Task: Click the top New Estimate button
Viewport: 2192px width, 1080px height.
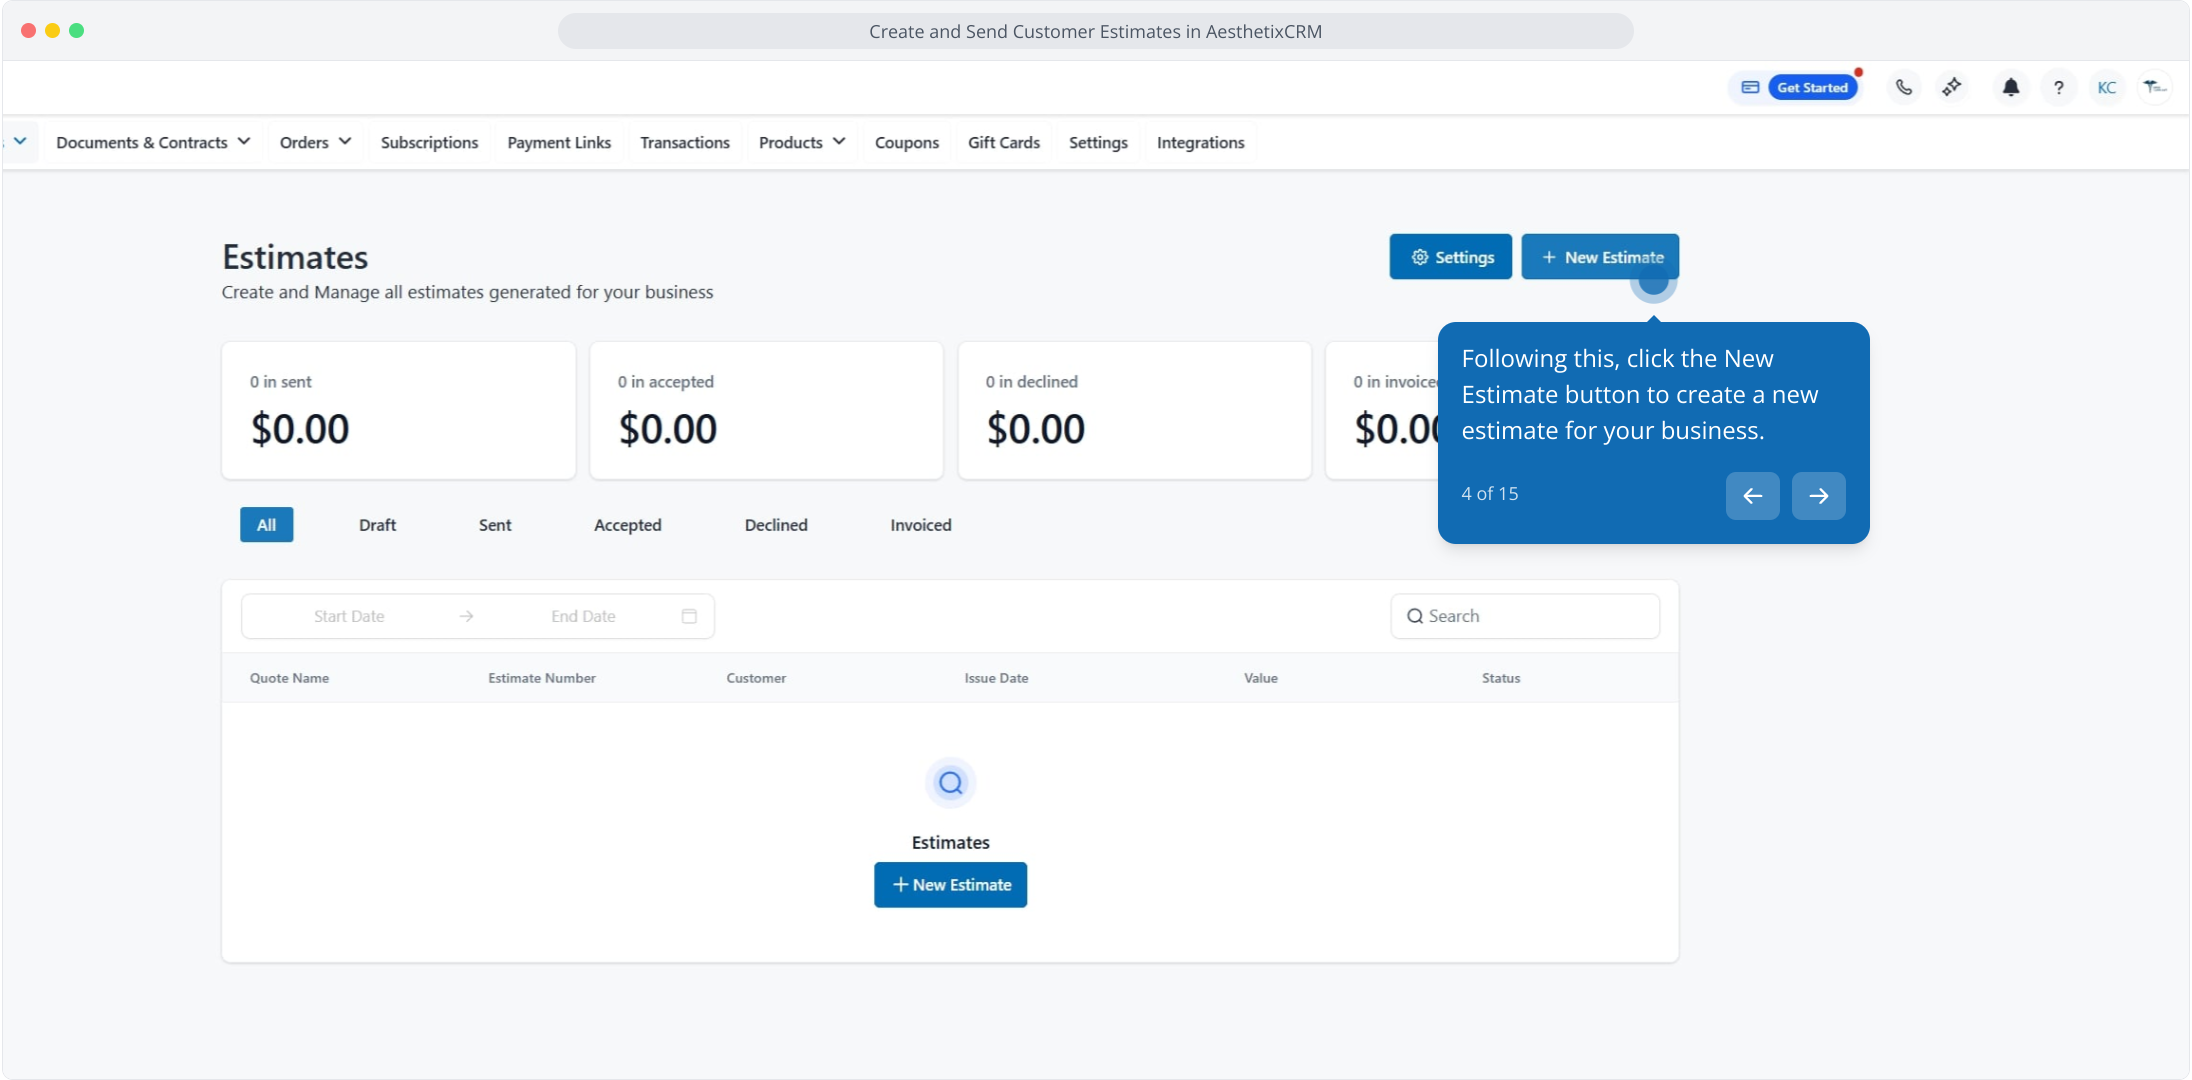Action: 1600,257
